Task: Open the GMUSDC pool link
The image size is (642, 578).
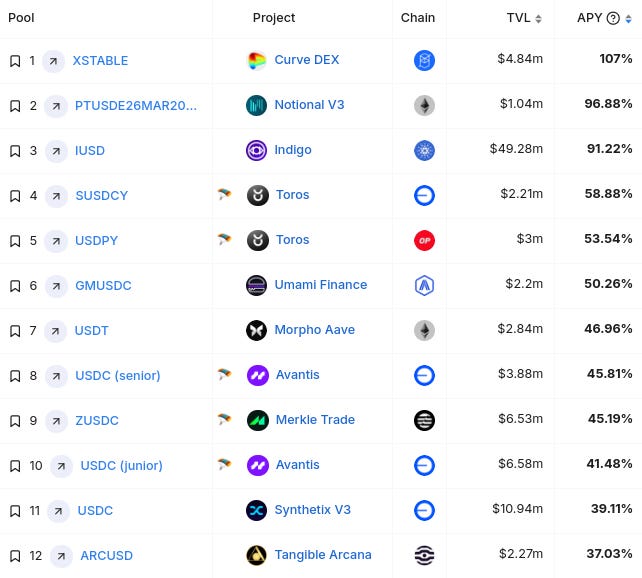Action: (x=103, y=286)
